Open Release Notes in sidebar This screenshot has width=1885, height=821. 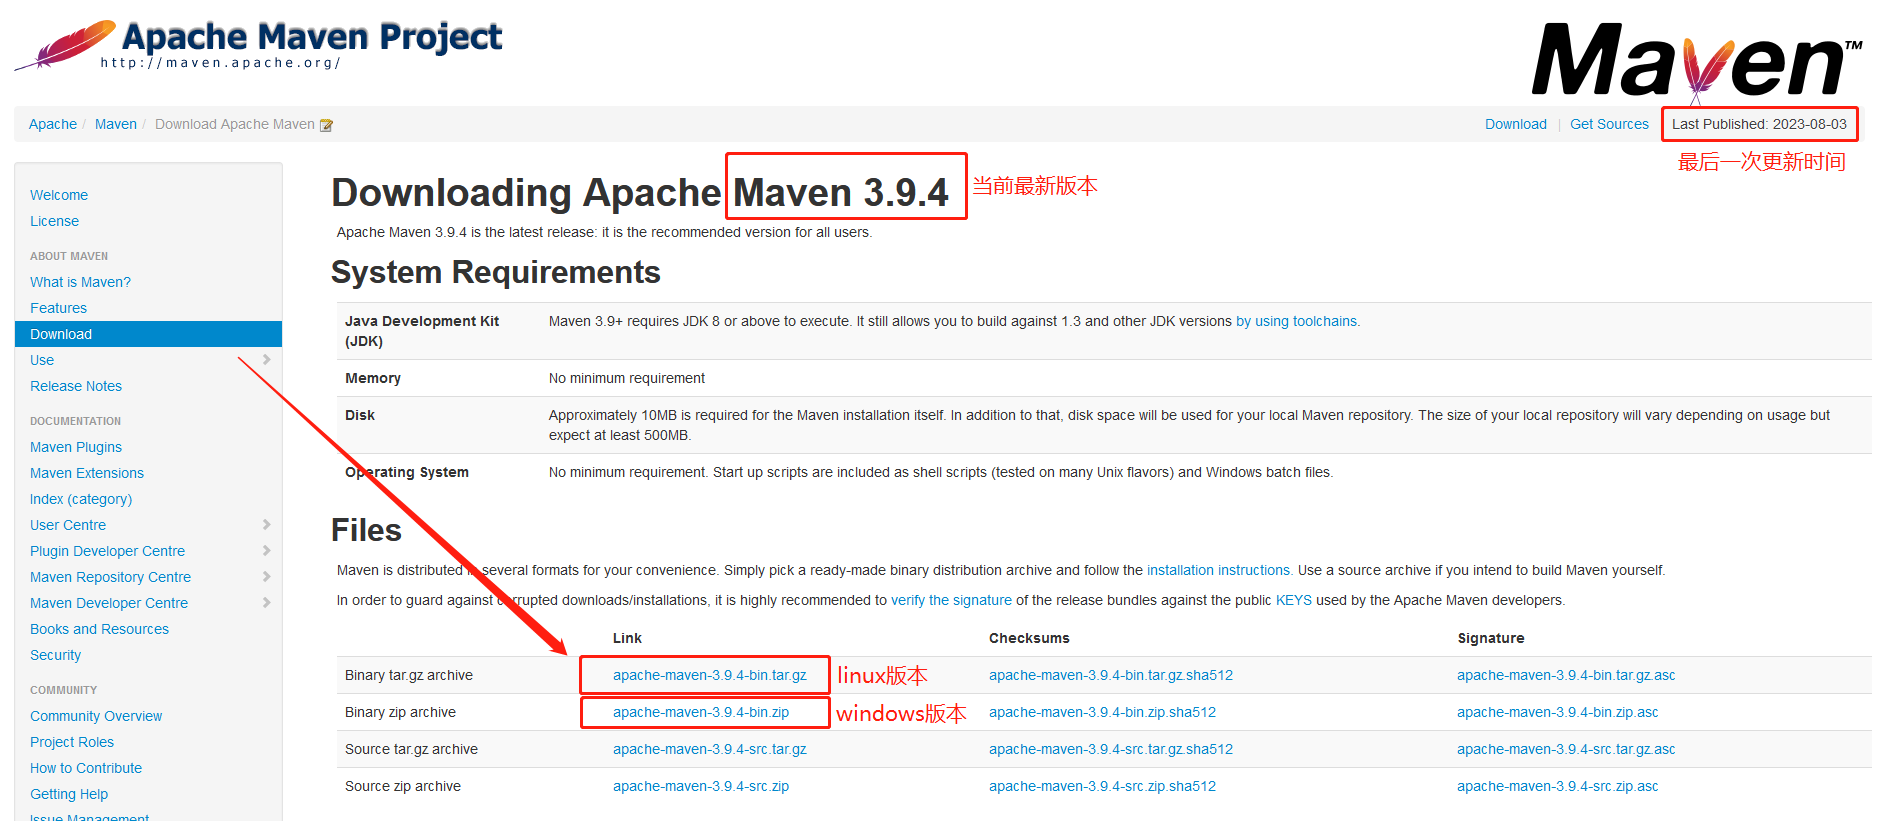coord(76,386)
